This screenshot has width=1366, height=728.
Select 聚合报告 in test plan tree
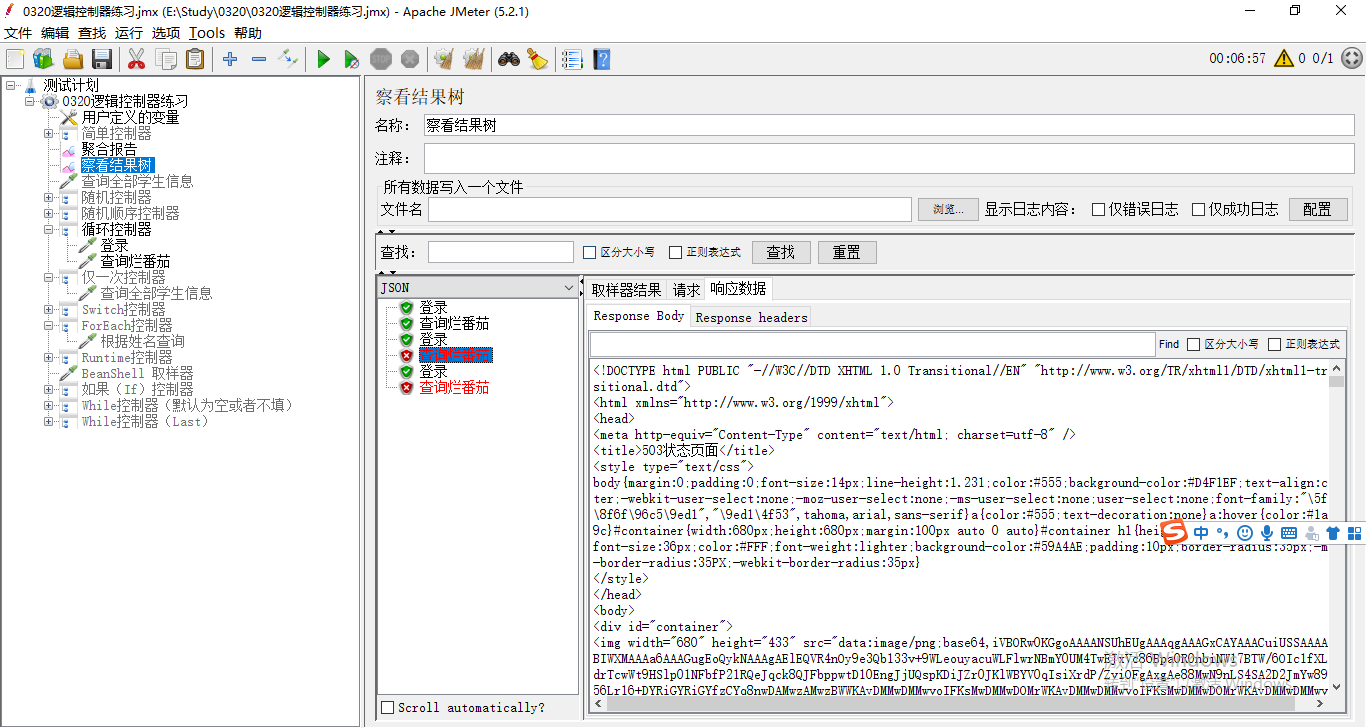coord(109,149)
